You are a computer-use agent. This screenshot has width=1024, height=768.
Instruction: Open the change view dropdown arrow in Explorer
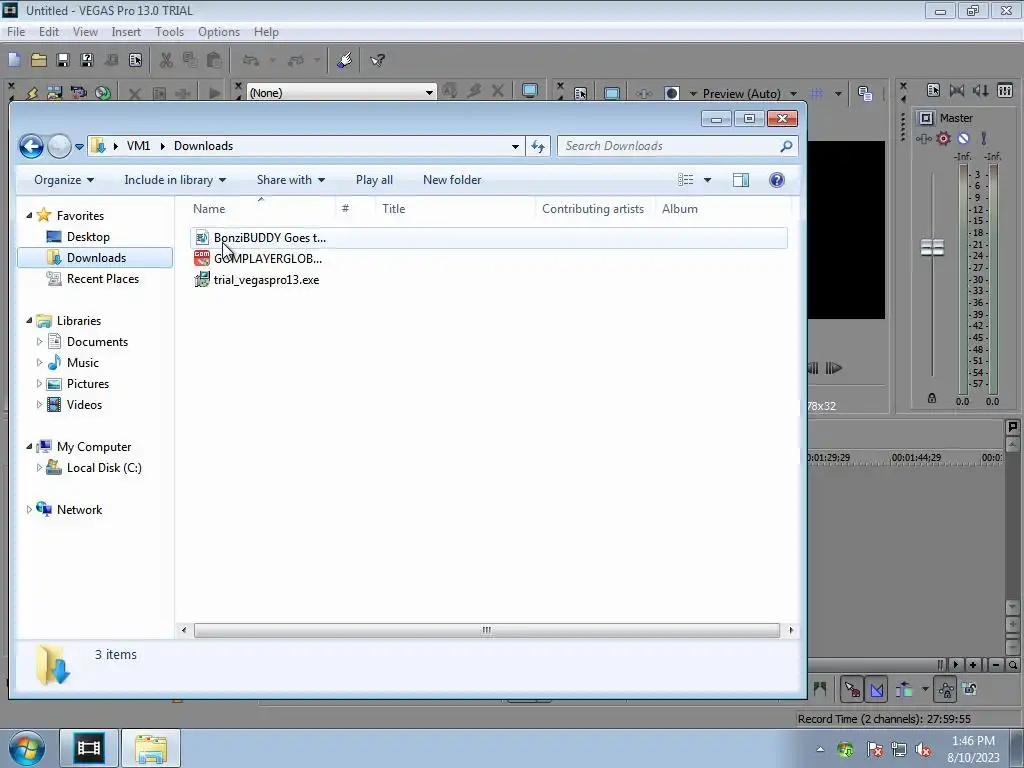pos(707,180)
